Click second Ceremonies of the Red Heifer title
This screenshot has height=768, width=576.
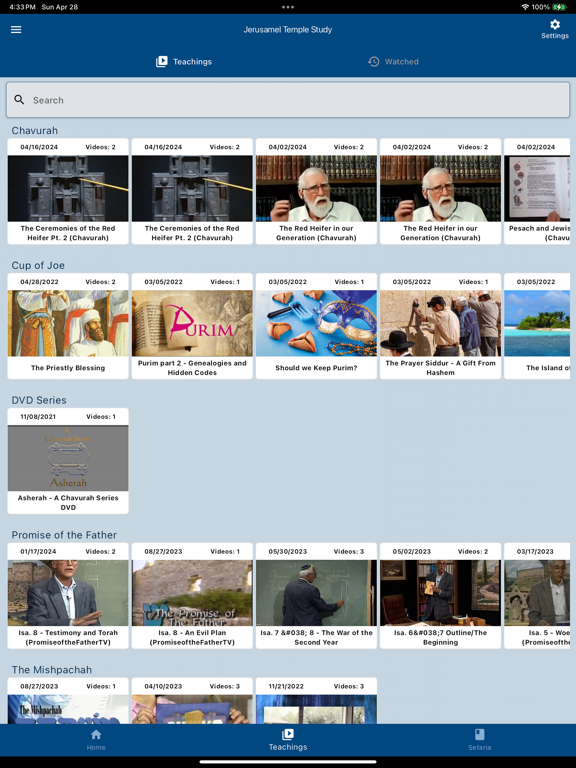(x=192, y=233)
